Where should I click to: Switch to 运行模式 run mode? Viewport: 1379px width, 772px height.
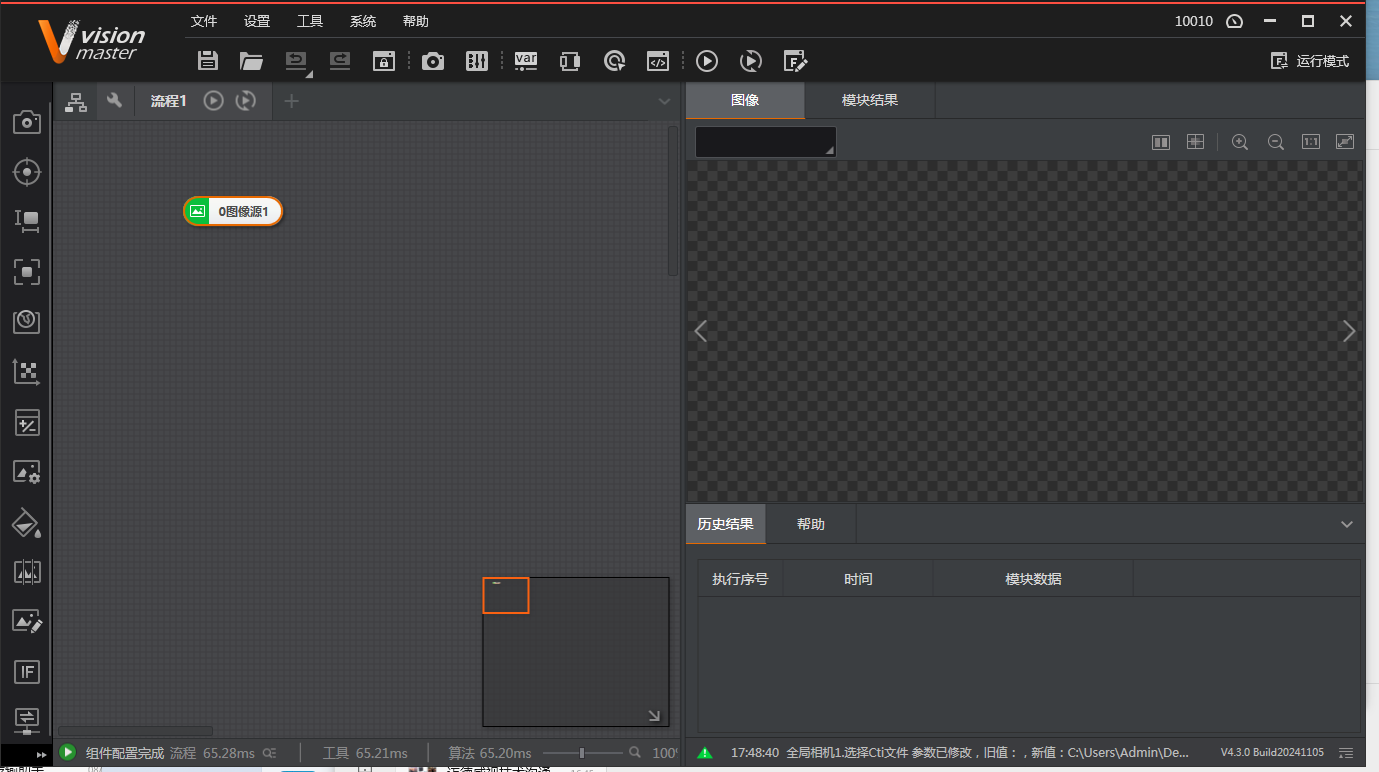click(1310, 61)
